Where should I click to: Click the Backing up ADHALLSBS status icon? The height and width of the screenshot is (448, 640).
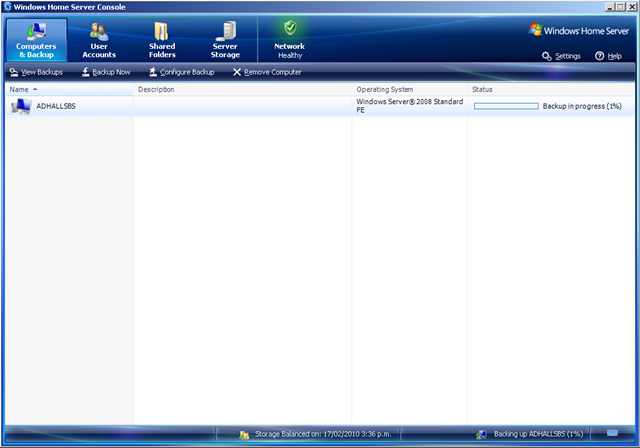pos(482,435)
